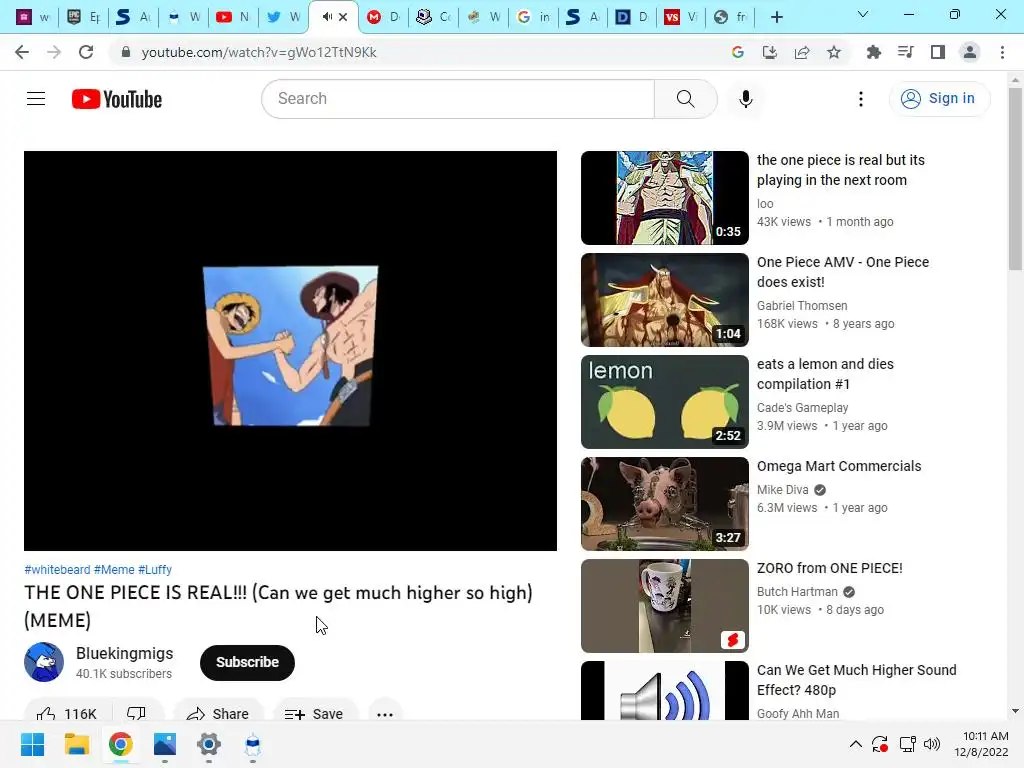
Task: Open the Windows Start menu
Action: click(32, 744)
